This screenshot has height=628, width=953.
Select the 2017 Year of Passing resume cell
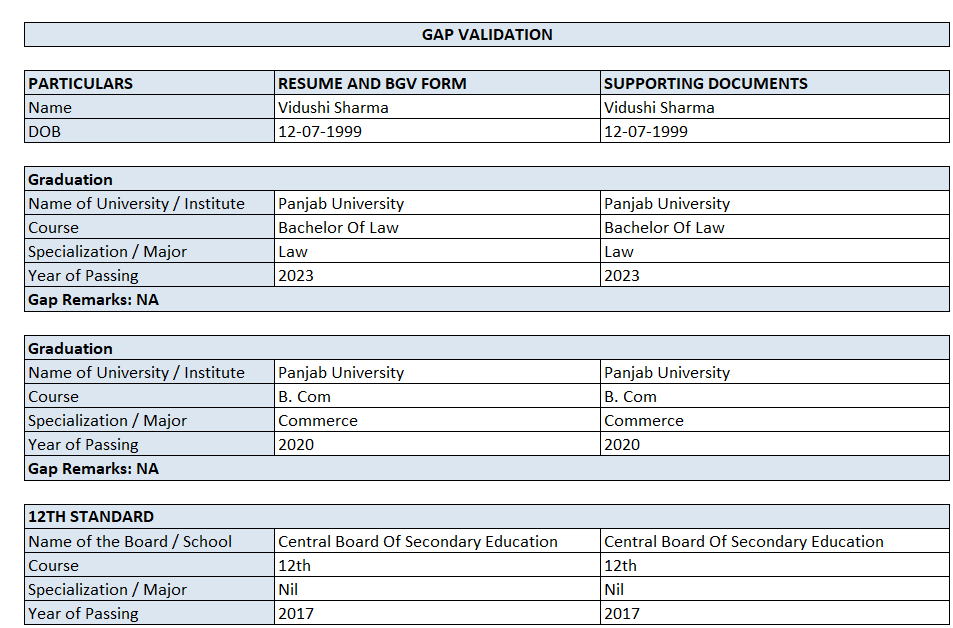(437, 613)
